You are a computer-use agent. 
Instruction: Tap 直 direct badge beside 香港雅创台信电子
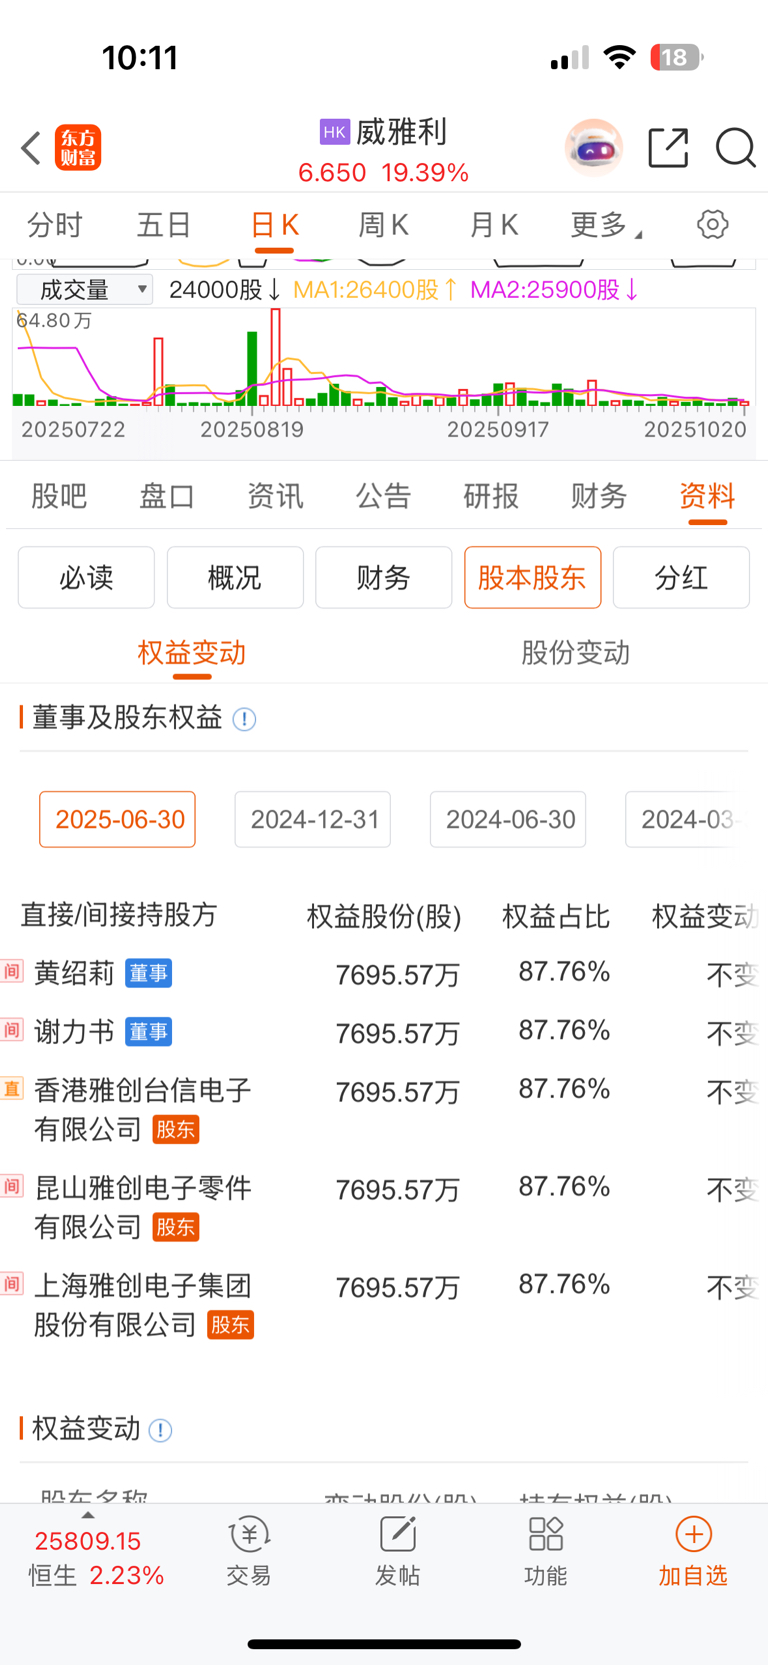(12, 1088)
